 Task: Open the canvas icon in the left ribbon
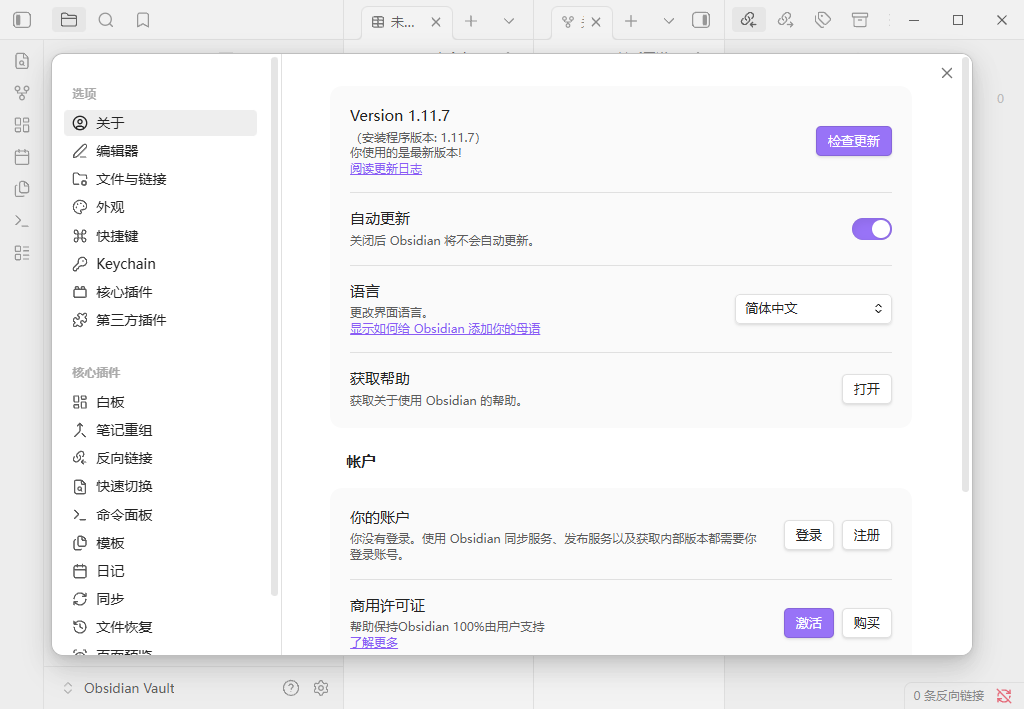click(22, 125)
